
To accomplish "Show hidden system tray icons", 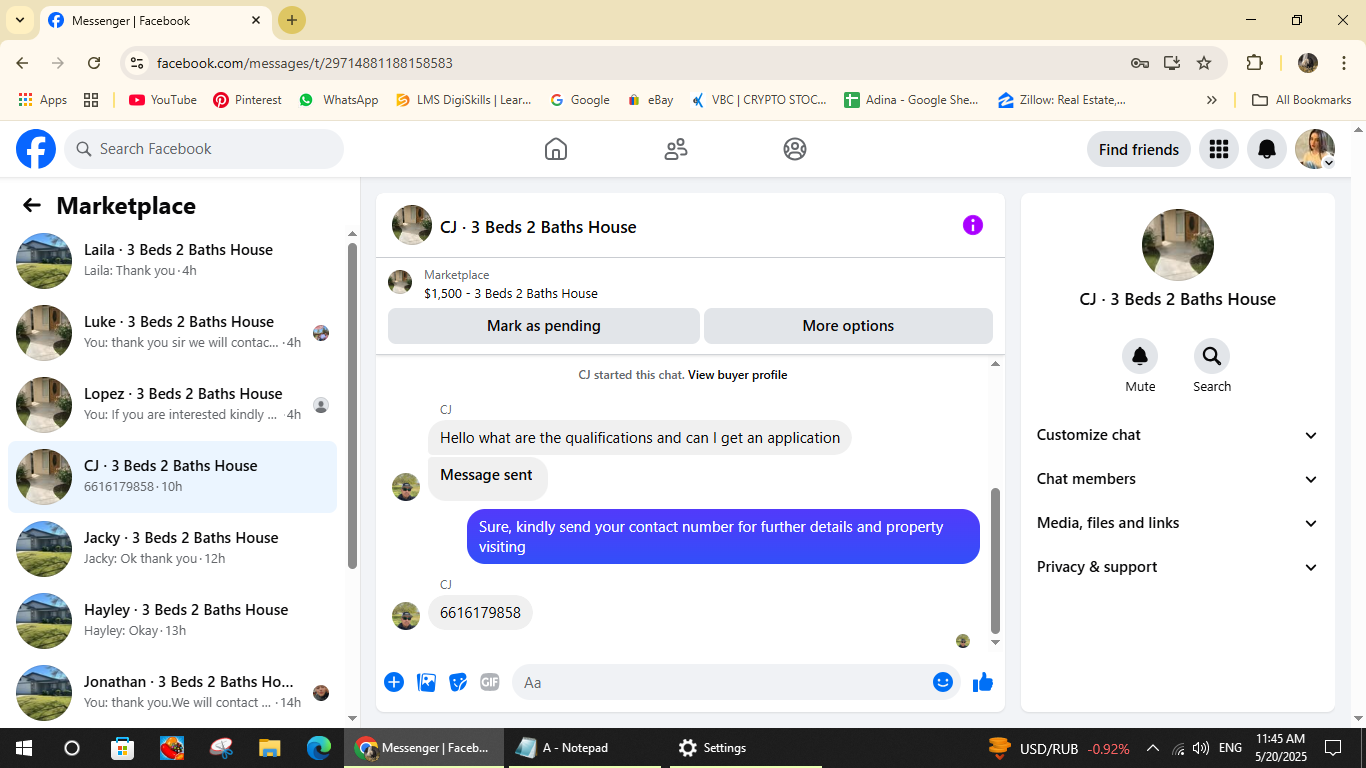I will point(1152,748).
